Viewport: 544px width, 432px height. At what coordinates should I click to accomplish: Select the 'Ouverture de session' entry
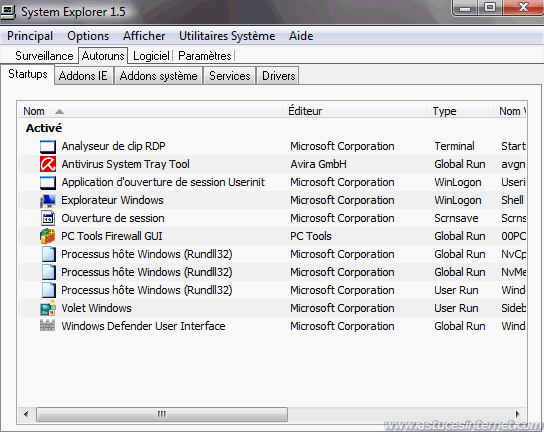tap(113, 218)
